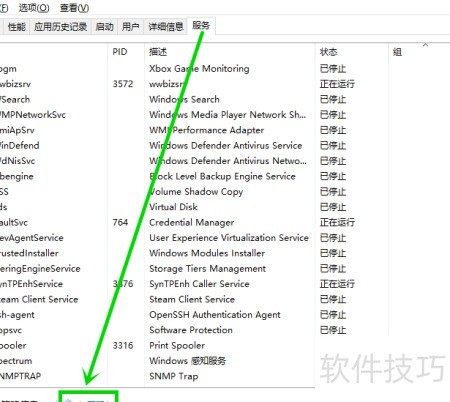Screen dimensions: 450x402
Task: Select the SynTPEnh Caller Service description
Action: click(199, 284)
